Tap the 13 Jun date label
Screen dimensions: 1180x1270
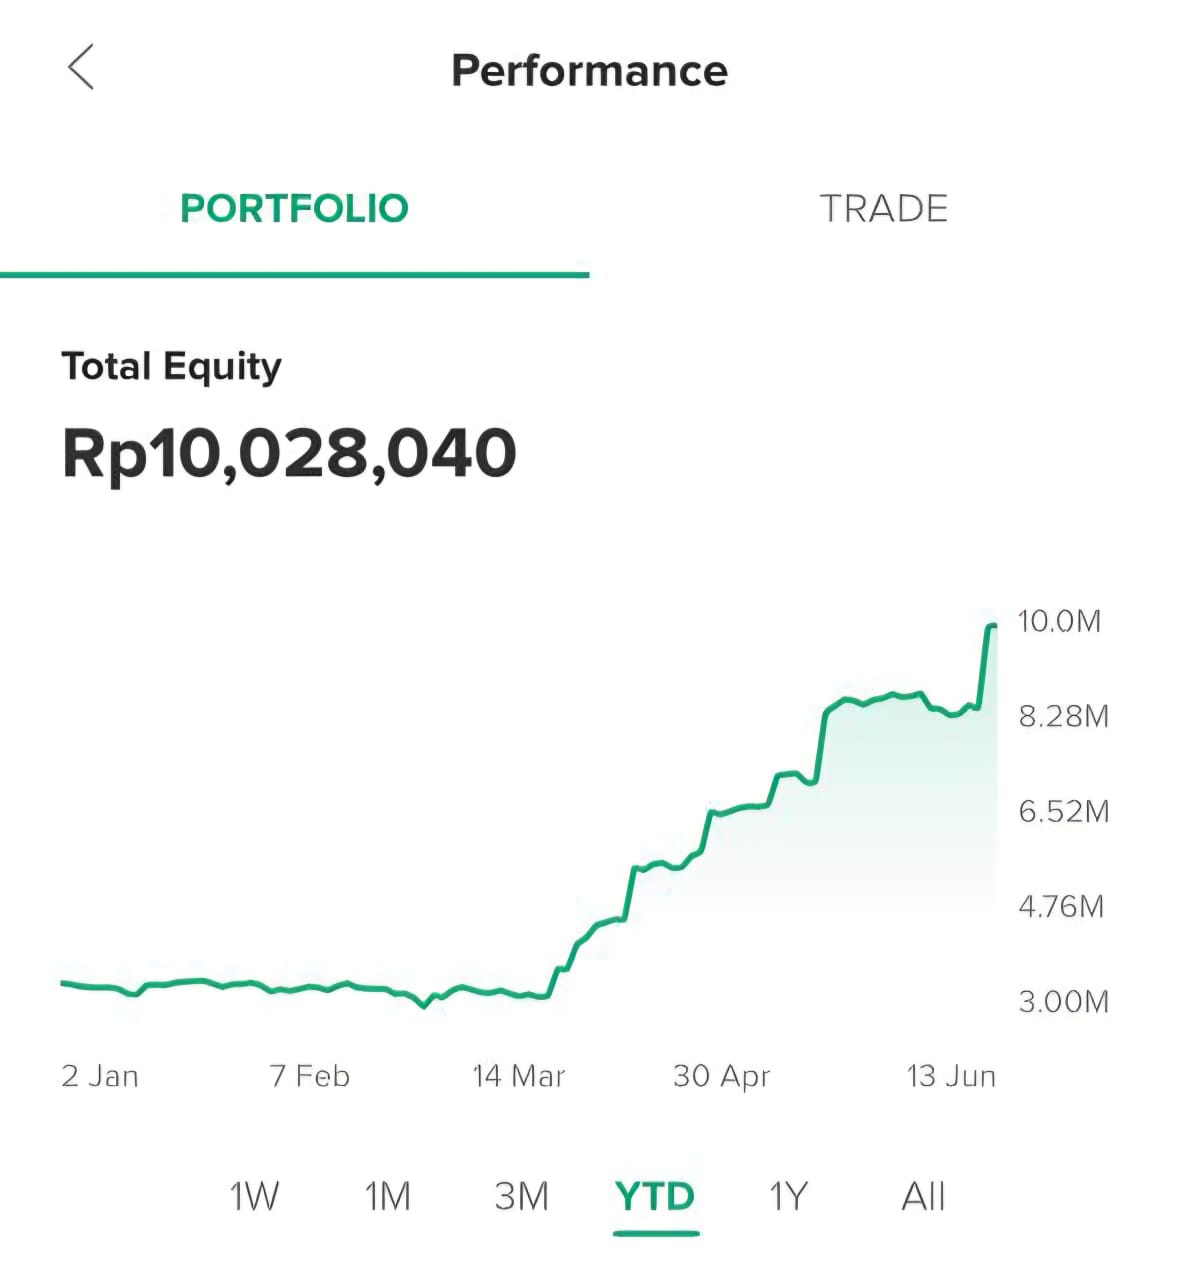point(951,1076)
